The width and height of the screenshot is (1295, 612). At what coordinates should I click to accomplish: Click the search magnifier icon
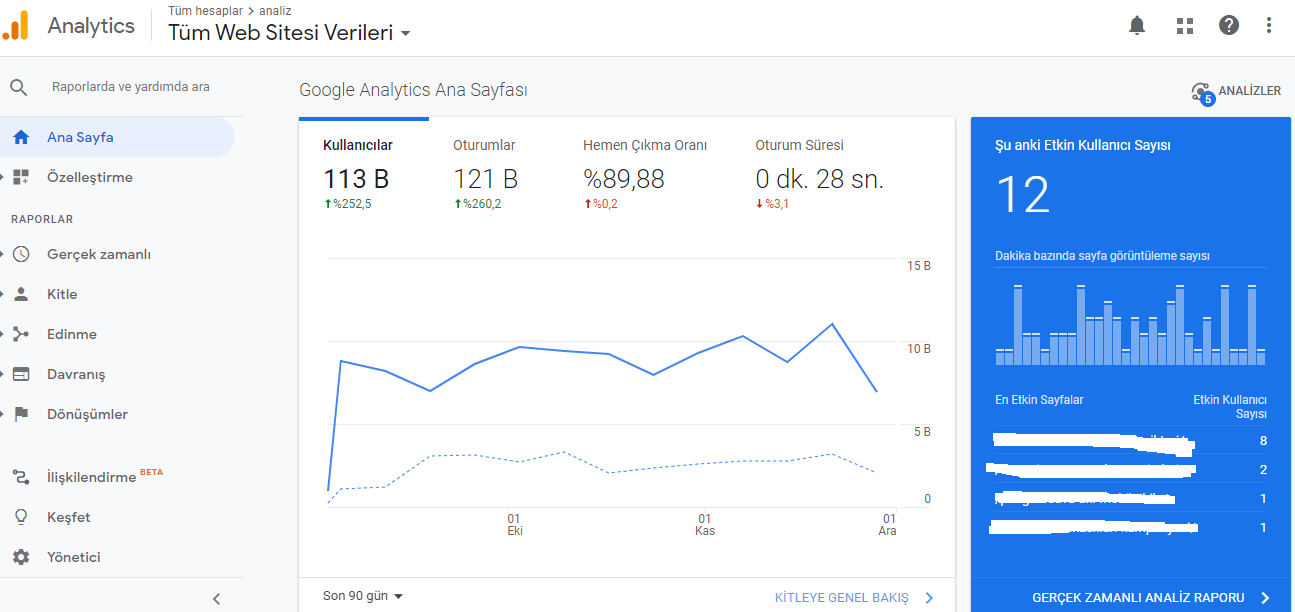point(19,87)
